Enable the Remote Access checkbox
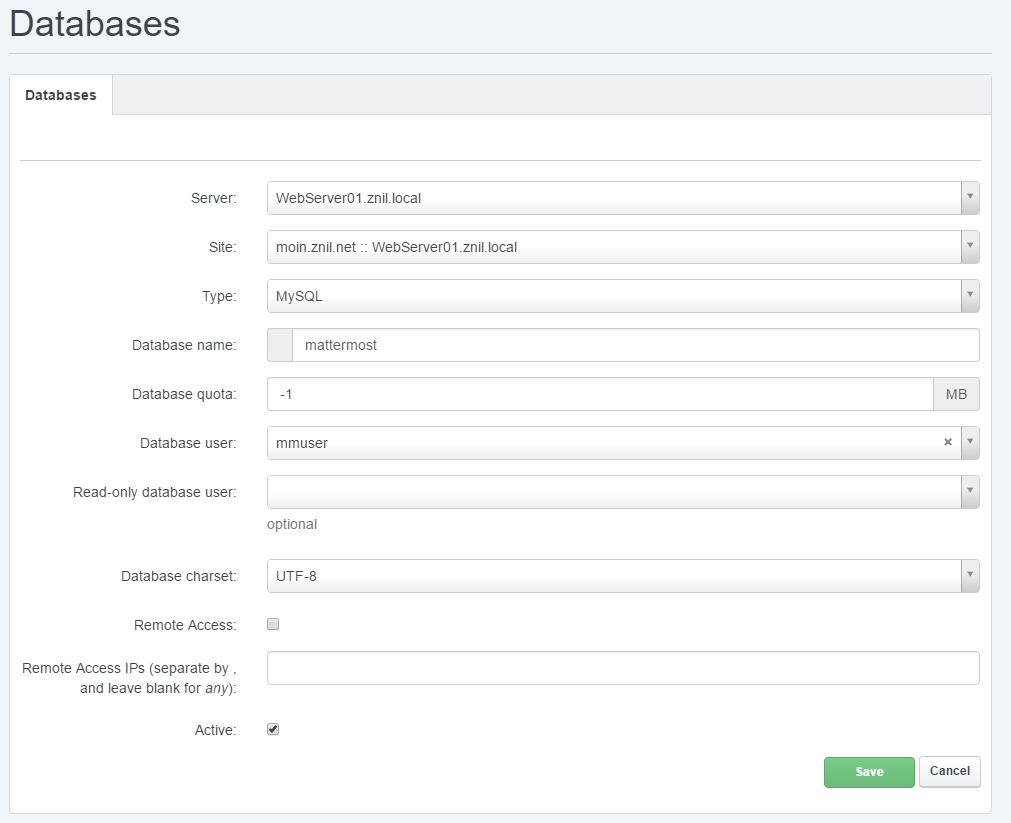 [x=273, y=625]
